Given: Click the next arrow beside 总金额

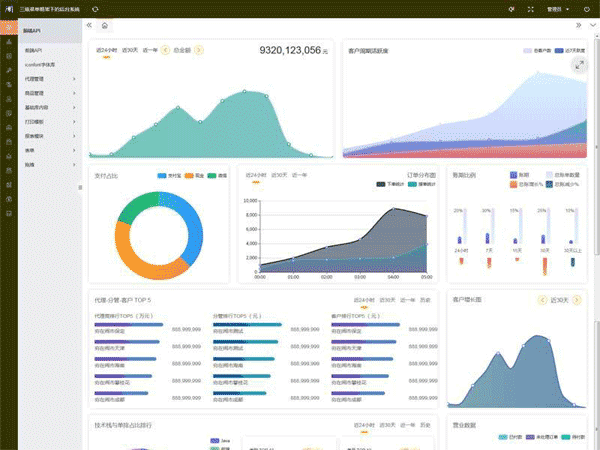Looking at the screenshot, I should (x=199, y=49).
